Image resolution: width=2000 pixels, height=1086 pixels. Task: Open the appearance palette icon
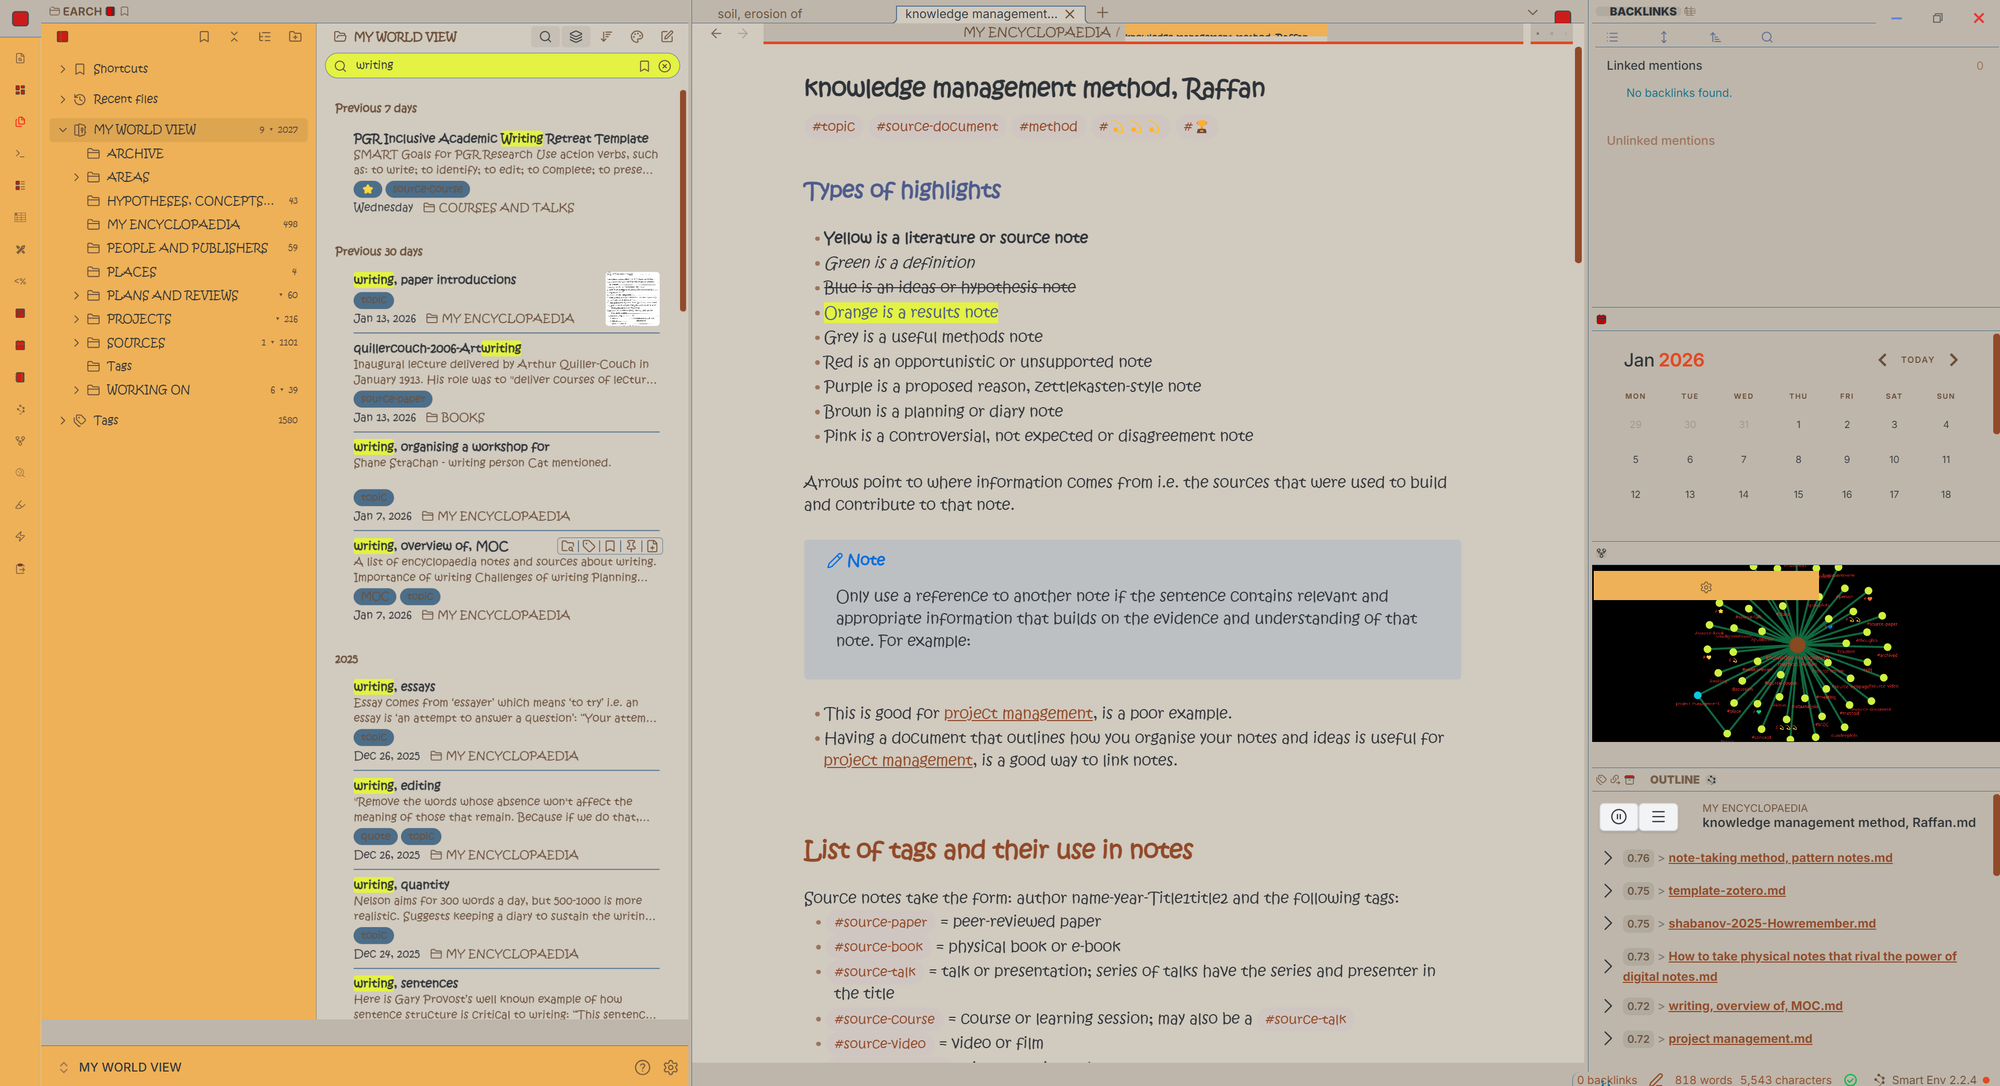coord(637,37)
